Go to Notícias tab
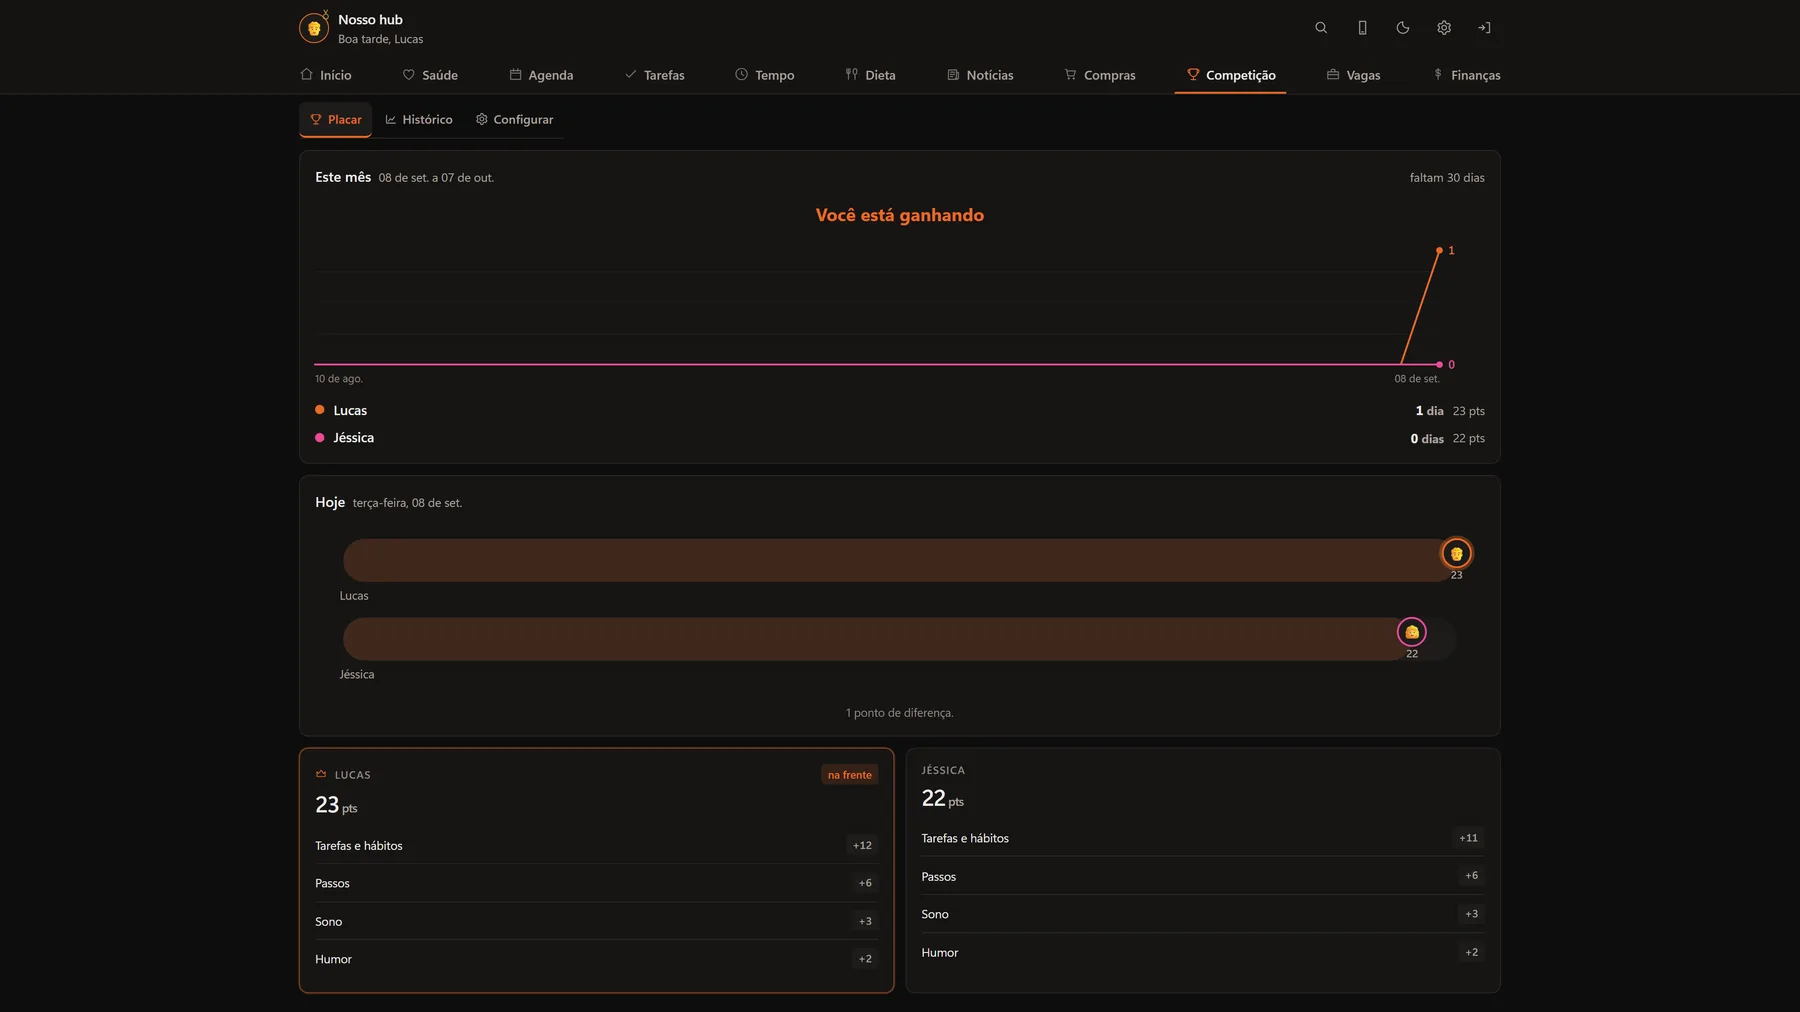1800x1012 pixels. pos(980,75)
